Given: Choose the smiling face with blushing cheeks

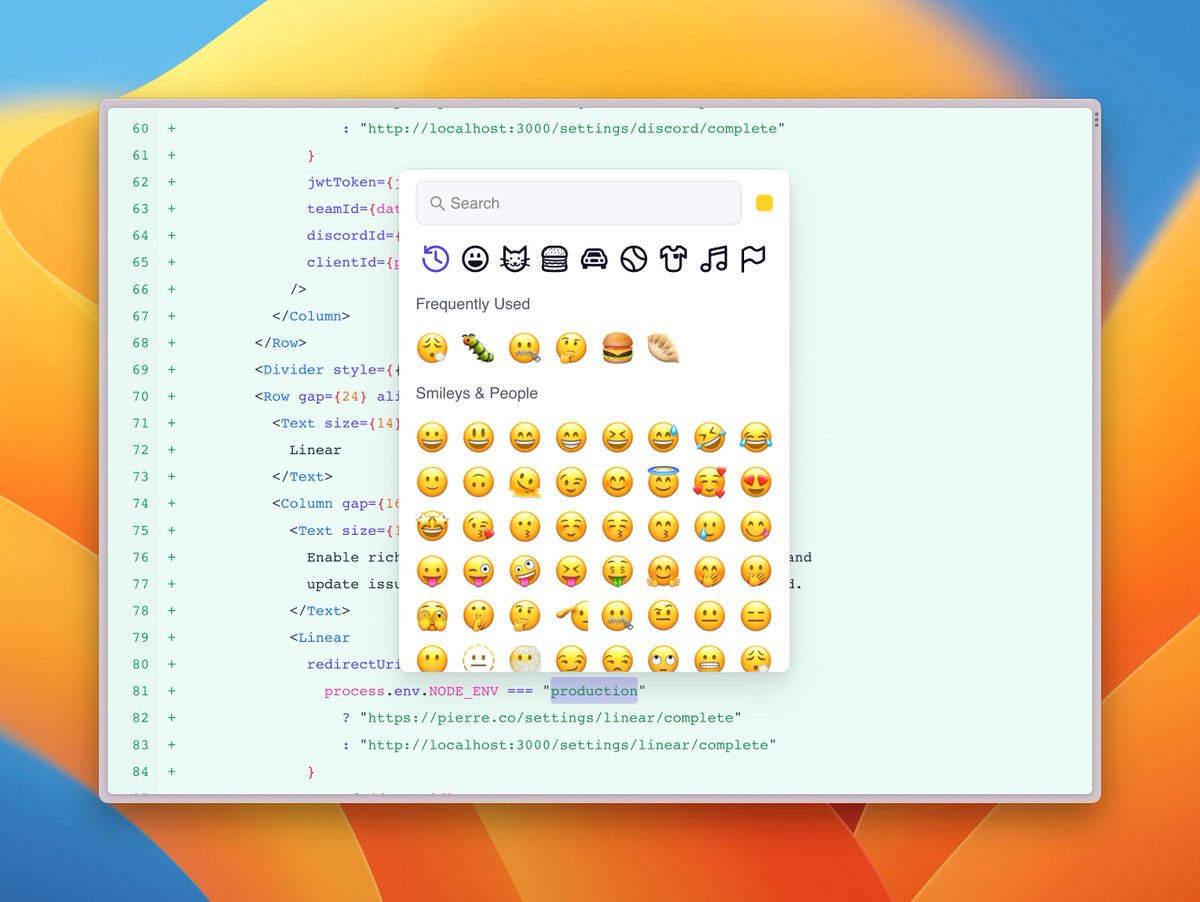Looking at the screenshot, I should [x=617, y=482].
